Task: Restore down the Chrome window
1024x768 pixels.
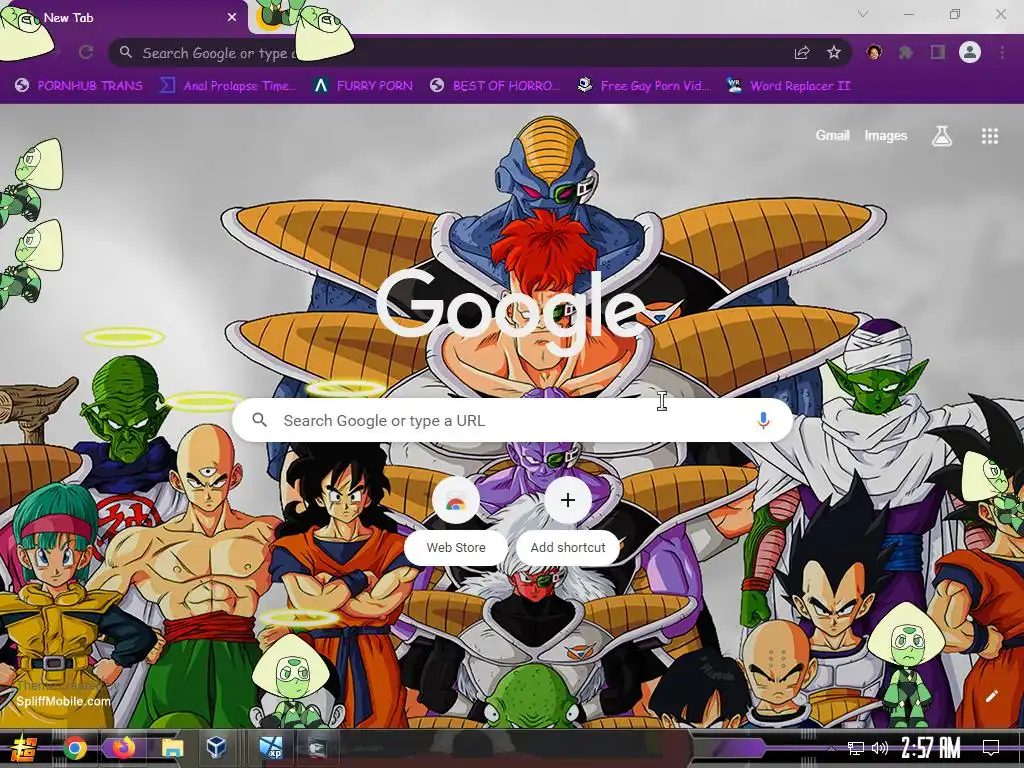Action: (x=955, y=14)
